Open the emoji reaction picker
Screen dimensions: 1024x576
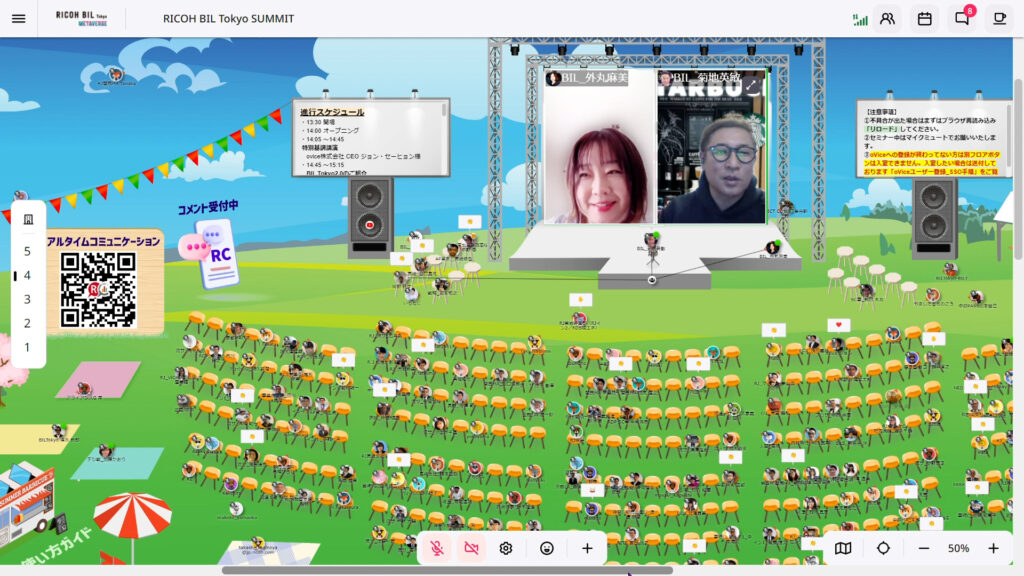[547, 549]
